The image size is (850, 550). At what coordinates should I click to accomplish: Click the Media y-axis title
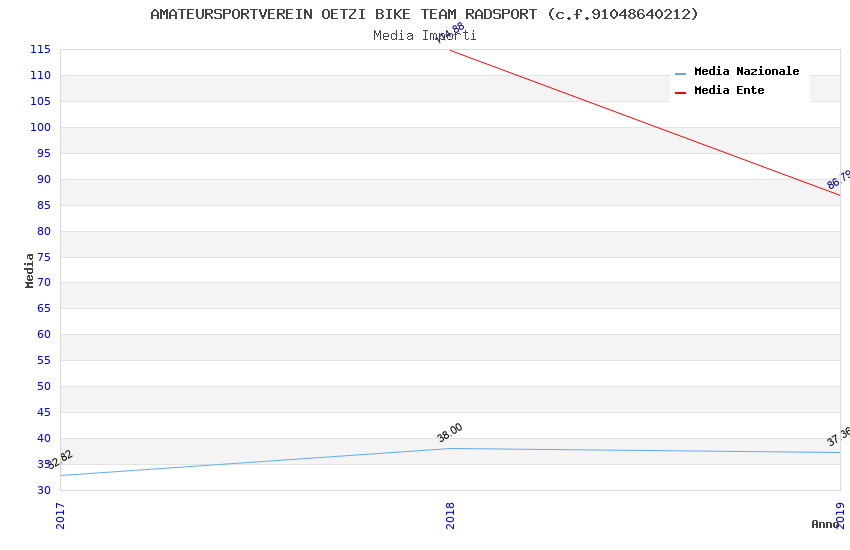pyautogui.click(x=29, y=270)
